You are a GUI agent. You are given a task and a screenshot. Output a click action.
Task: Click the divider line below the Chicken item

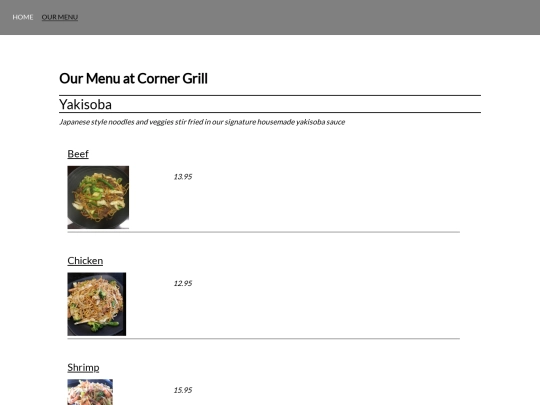click(x=263, y=339)
